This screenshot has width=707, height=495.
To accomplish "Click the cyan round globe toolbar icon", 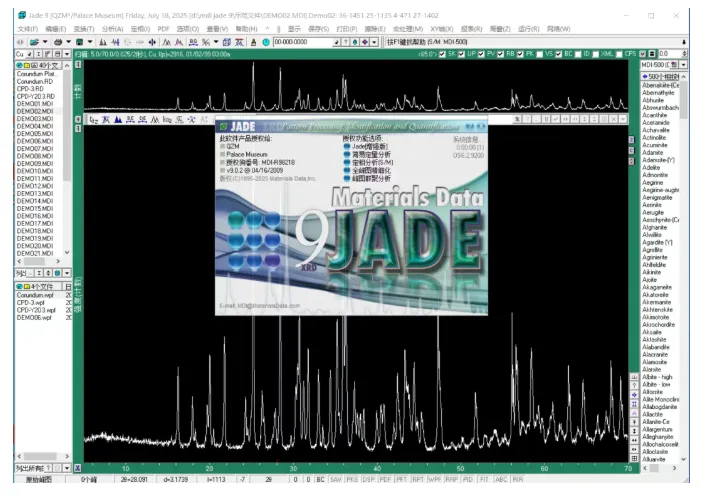I will click(x=266, y=42).
